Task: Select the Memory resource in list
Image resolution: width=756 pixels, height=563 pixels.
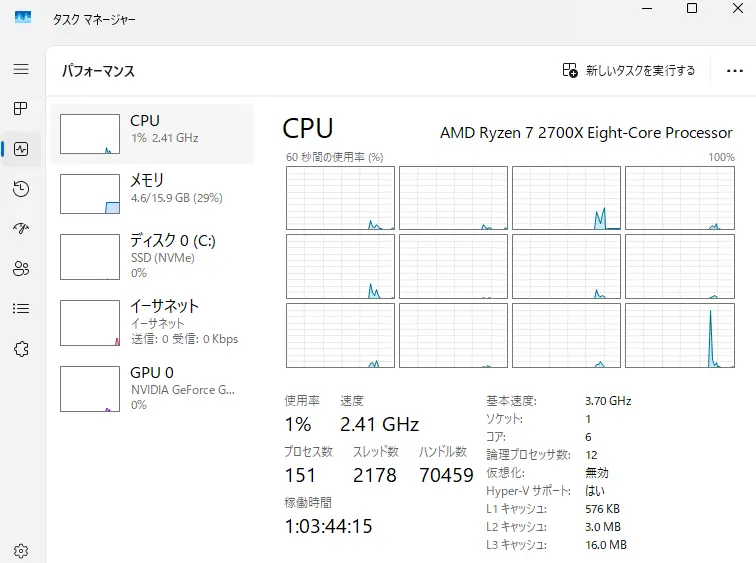Action: tap(152, 194)
